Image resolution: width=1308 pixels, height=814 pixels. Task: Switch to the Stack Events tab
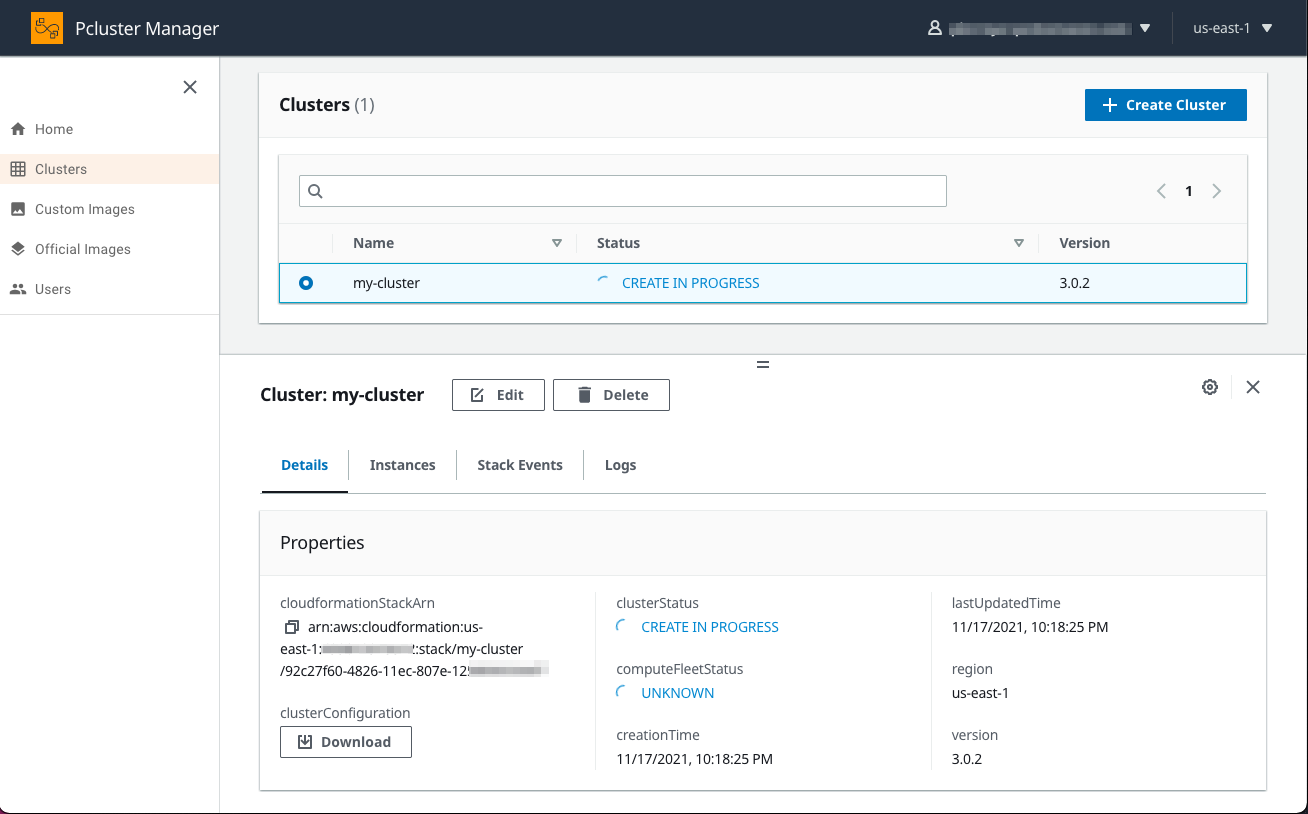520,465
